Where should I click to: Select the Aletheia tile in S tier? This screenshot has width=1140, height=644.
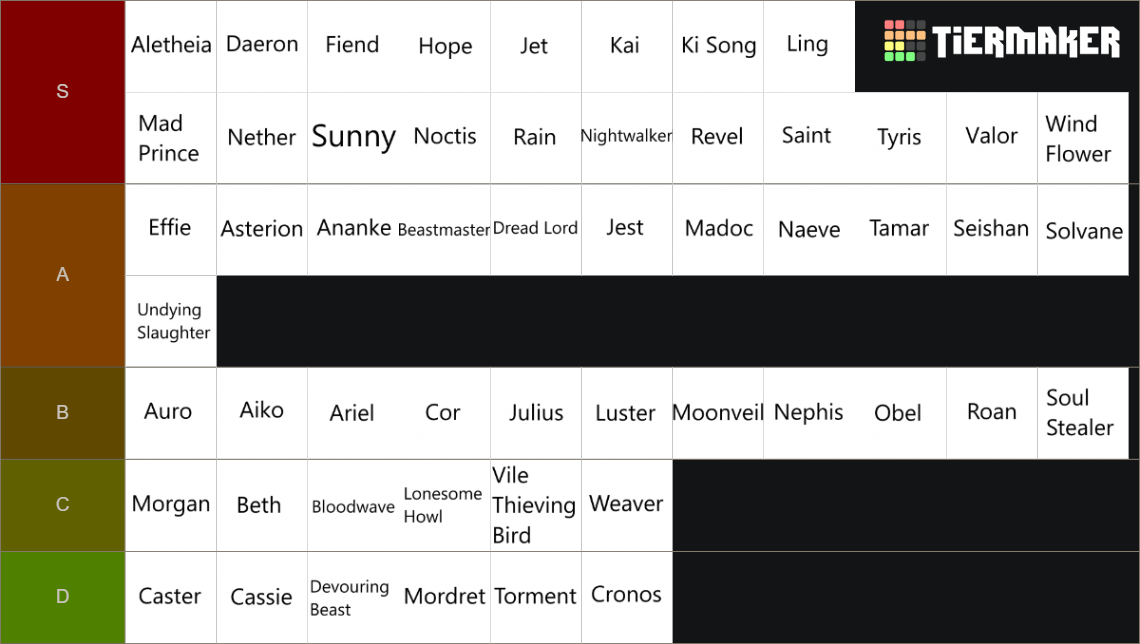[x=171, y=46]
